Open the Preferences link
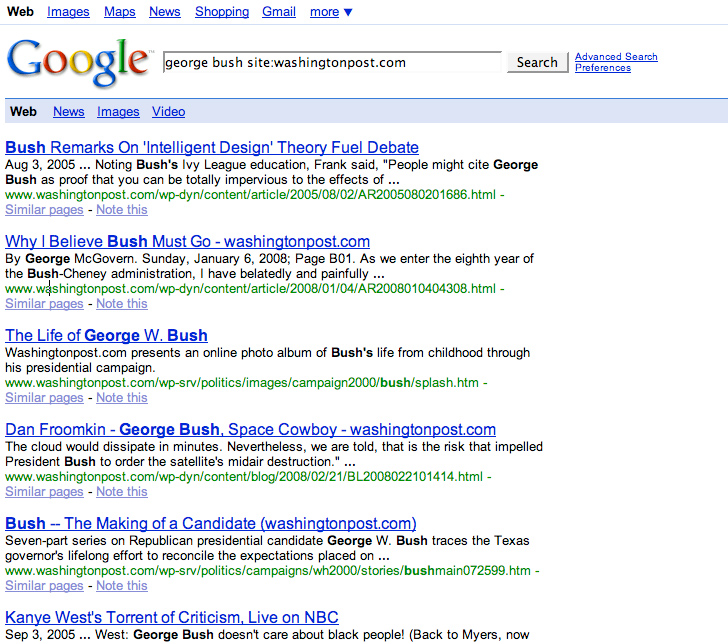Image resolution: width=728 pixels, height=644 pixels. 603,68
